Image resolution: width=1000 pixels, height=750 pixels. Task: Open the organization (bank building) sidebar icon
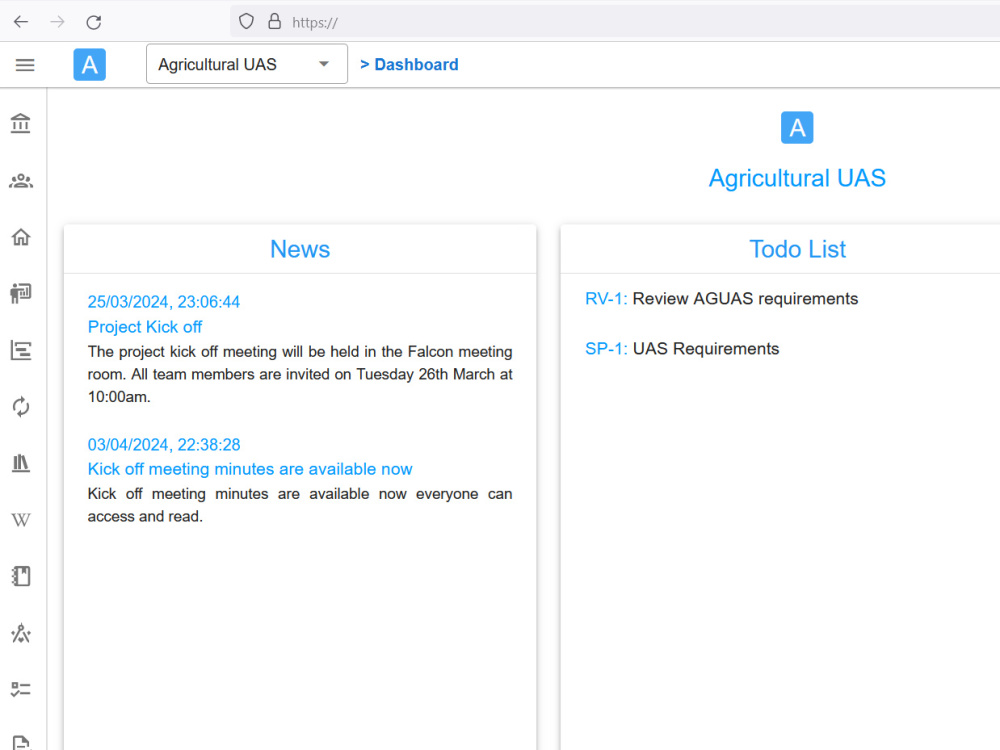click(x=20, y=123)
